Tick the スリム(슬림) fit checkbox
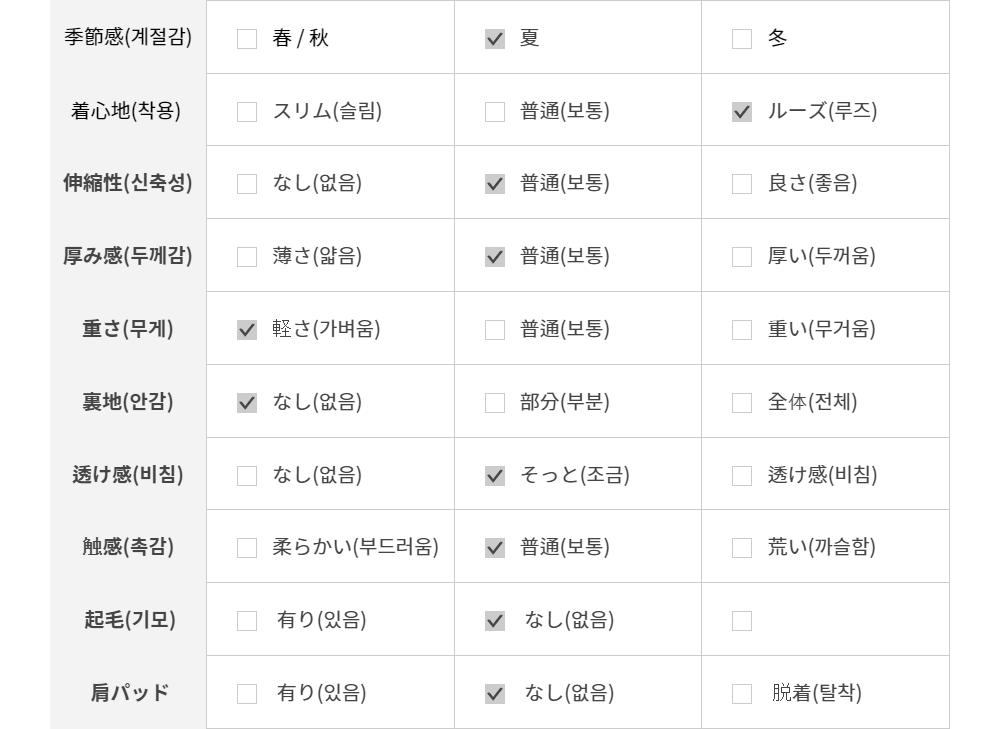This screenshot has width=1000, height=729. click(247, 112)
